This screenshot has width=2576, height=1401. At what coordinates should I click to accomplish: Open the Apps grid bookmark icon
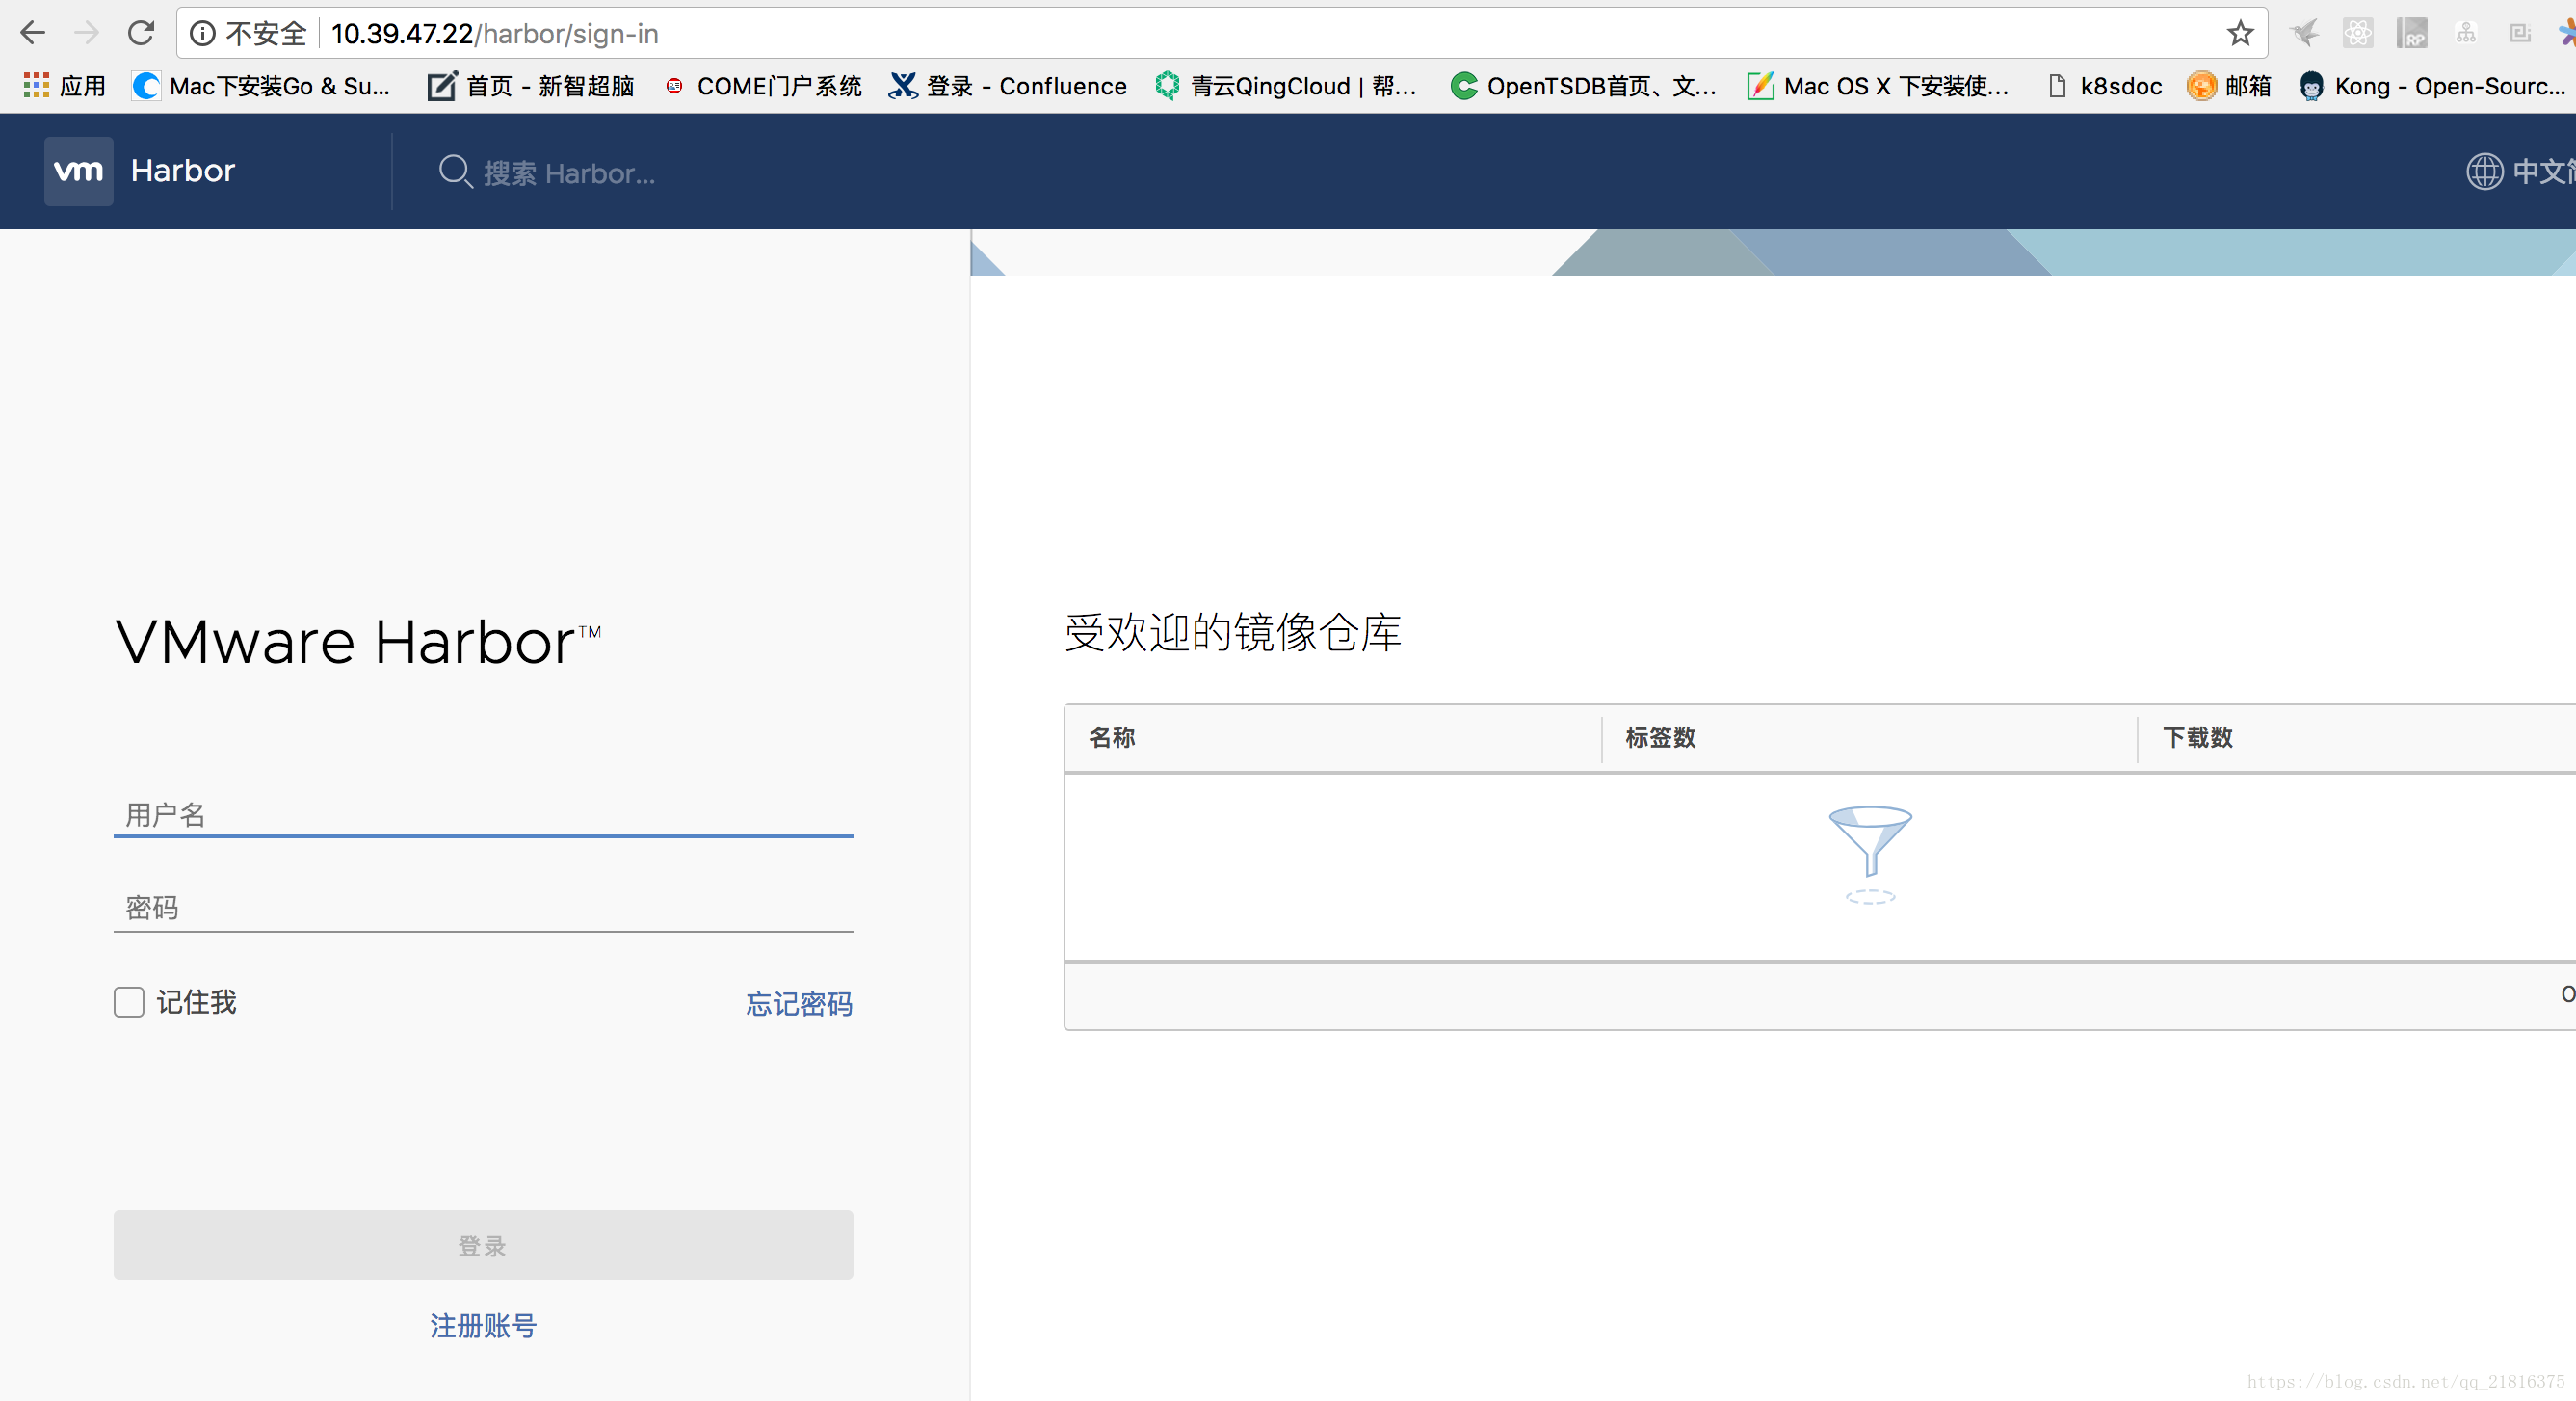[x=36, y=86]
